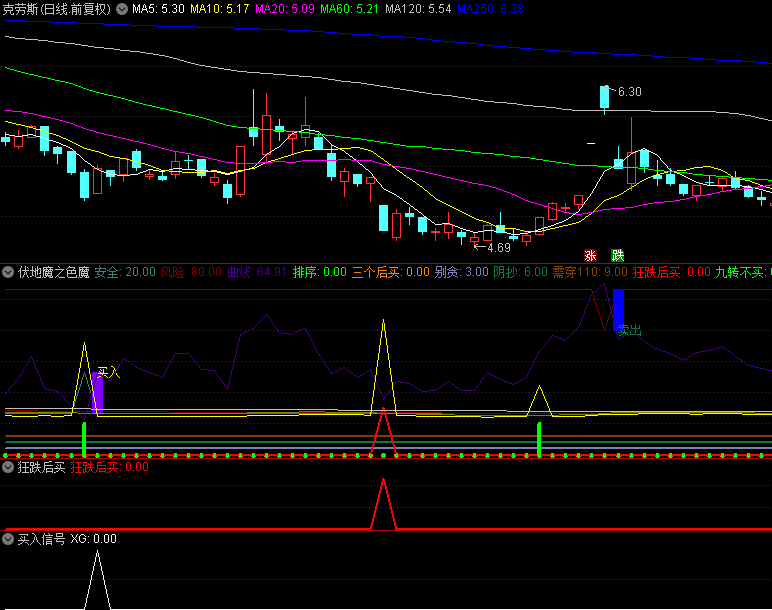Click the 三个后买: 0.00 value
This screenshot has height=610, width=772.
click(390, 272)
